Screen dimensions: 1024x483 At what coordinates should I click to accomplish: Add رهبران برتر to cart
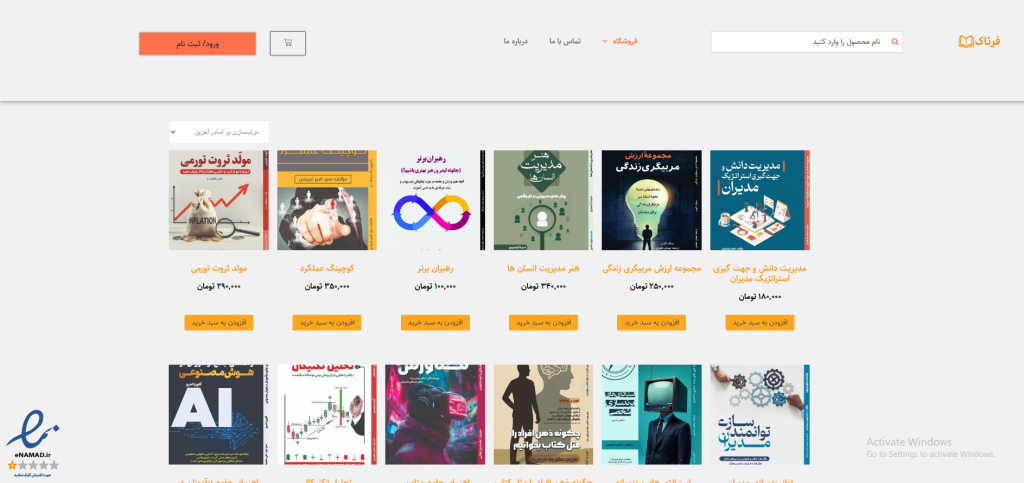coord(435,322)
